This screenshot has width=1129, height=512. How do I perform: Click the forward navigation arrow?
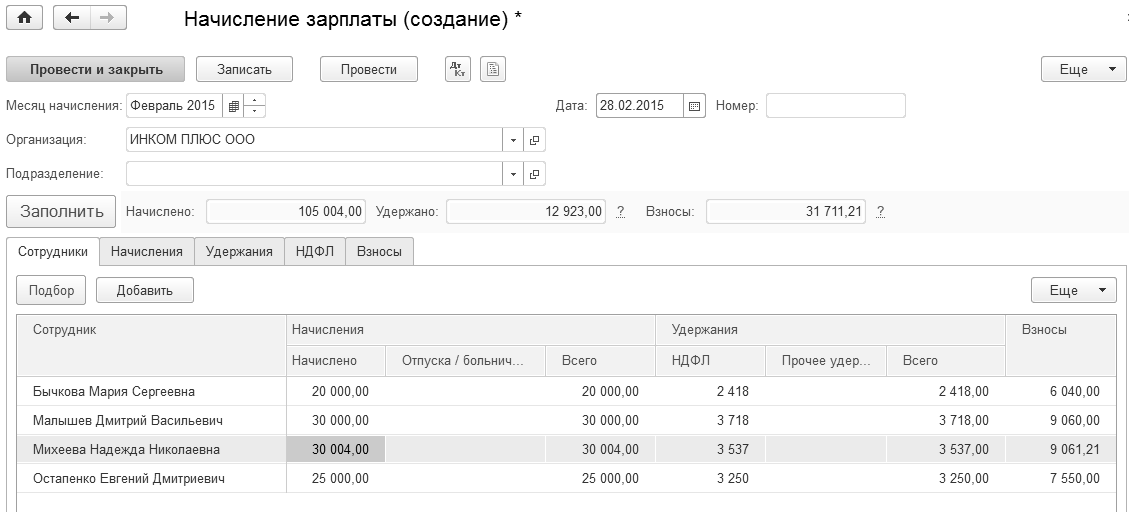click(x=108, y=18)
